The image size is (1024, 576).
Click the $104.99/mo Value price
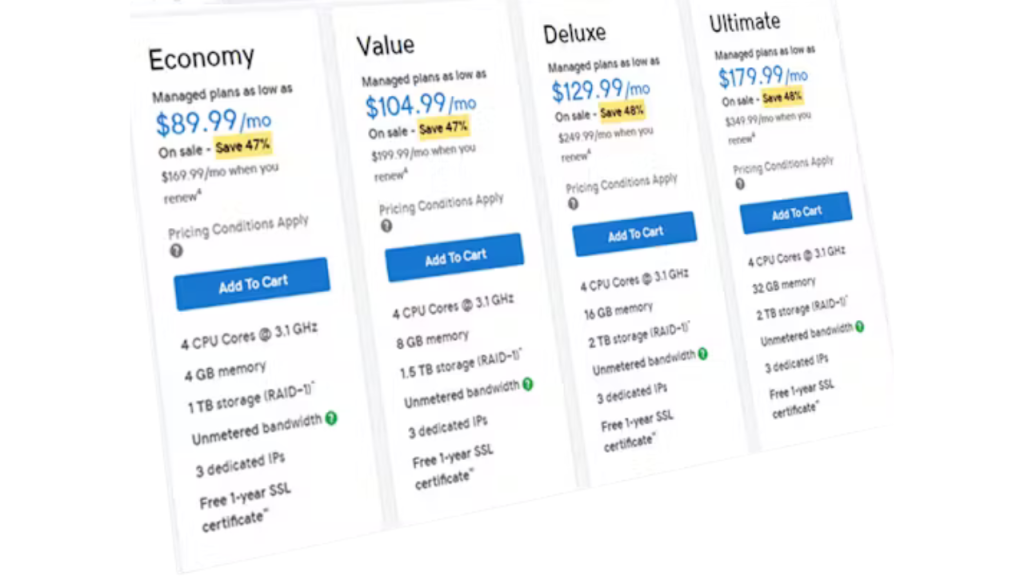point(420,104)
